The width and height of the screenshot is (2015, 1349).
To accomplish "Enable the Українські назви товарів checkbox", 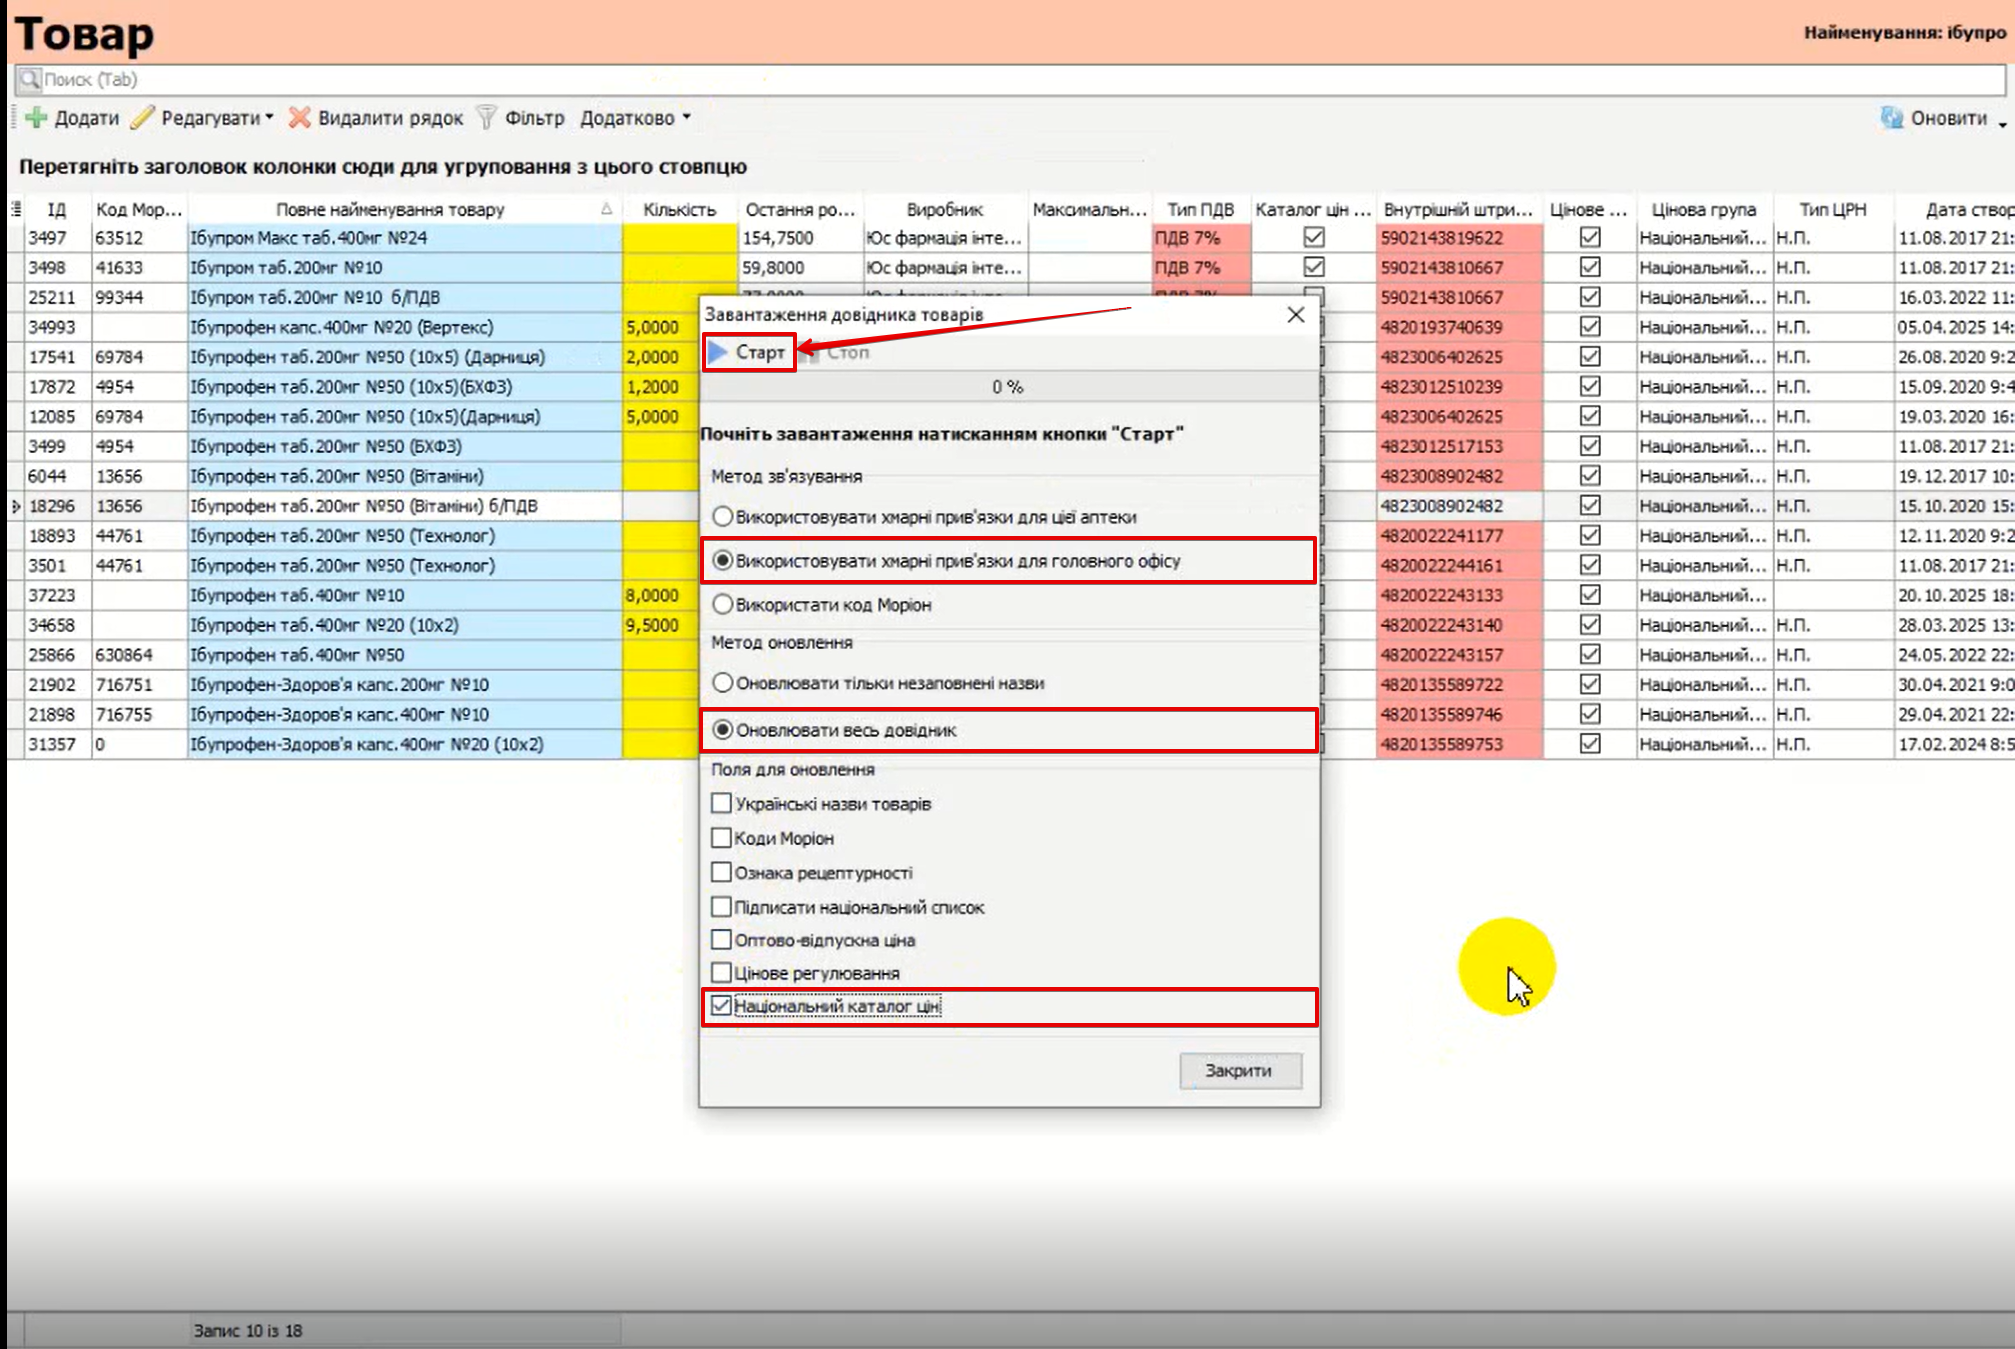I will [x=721, y=803].
